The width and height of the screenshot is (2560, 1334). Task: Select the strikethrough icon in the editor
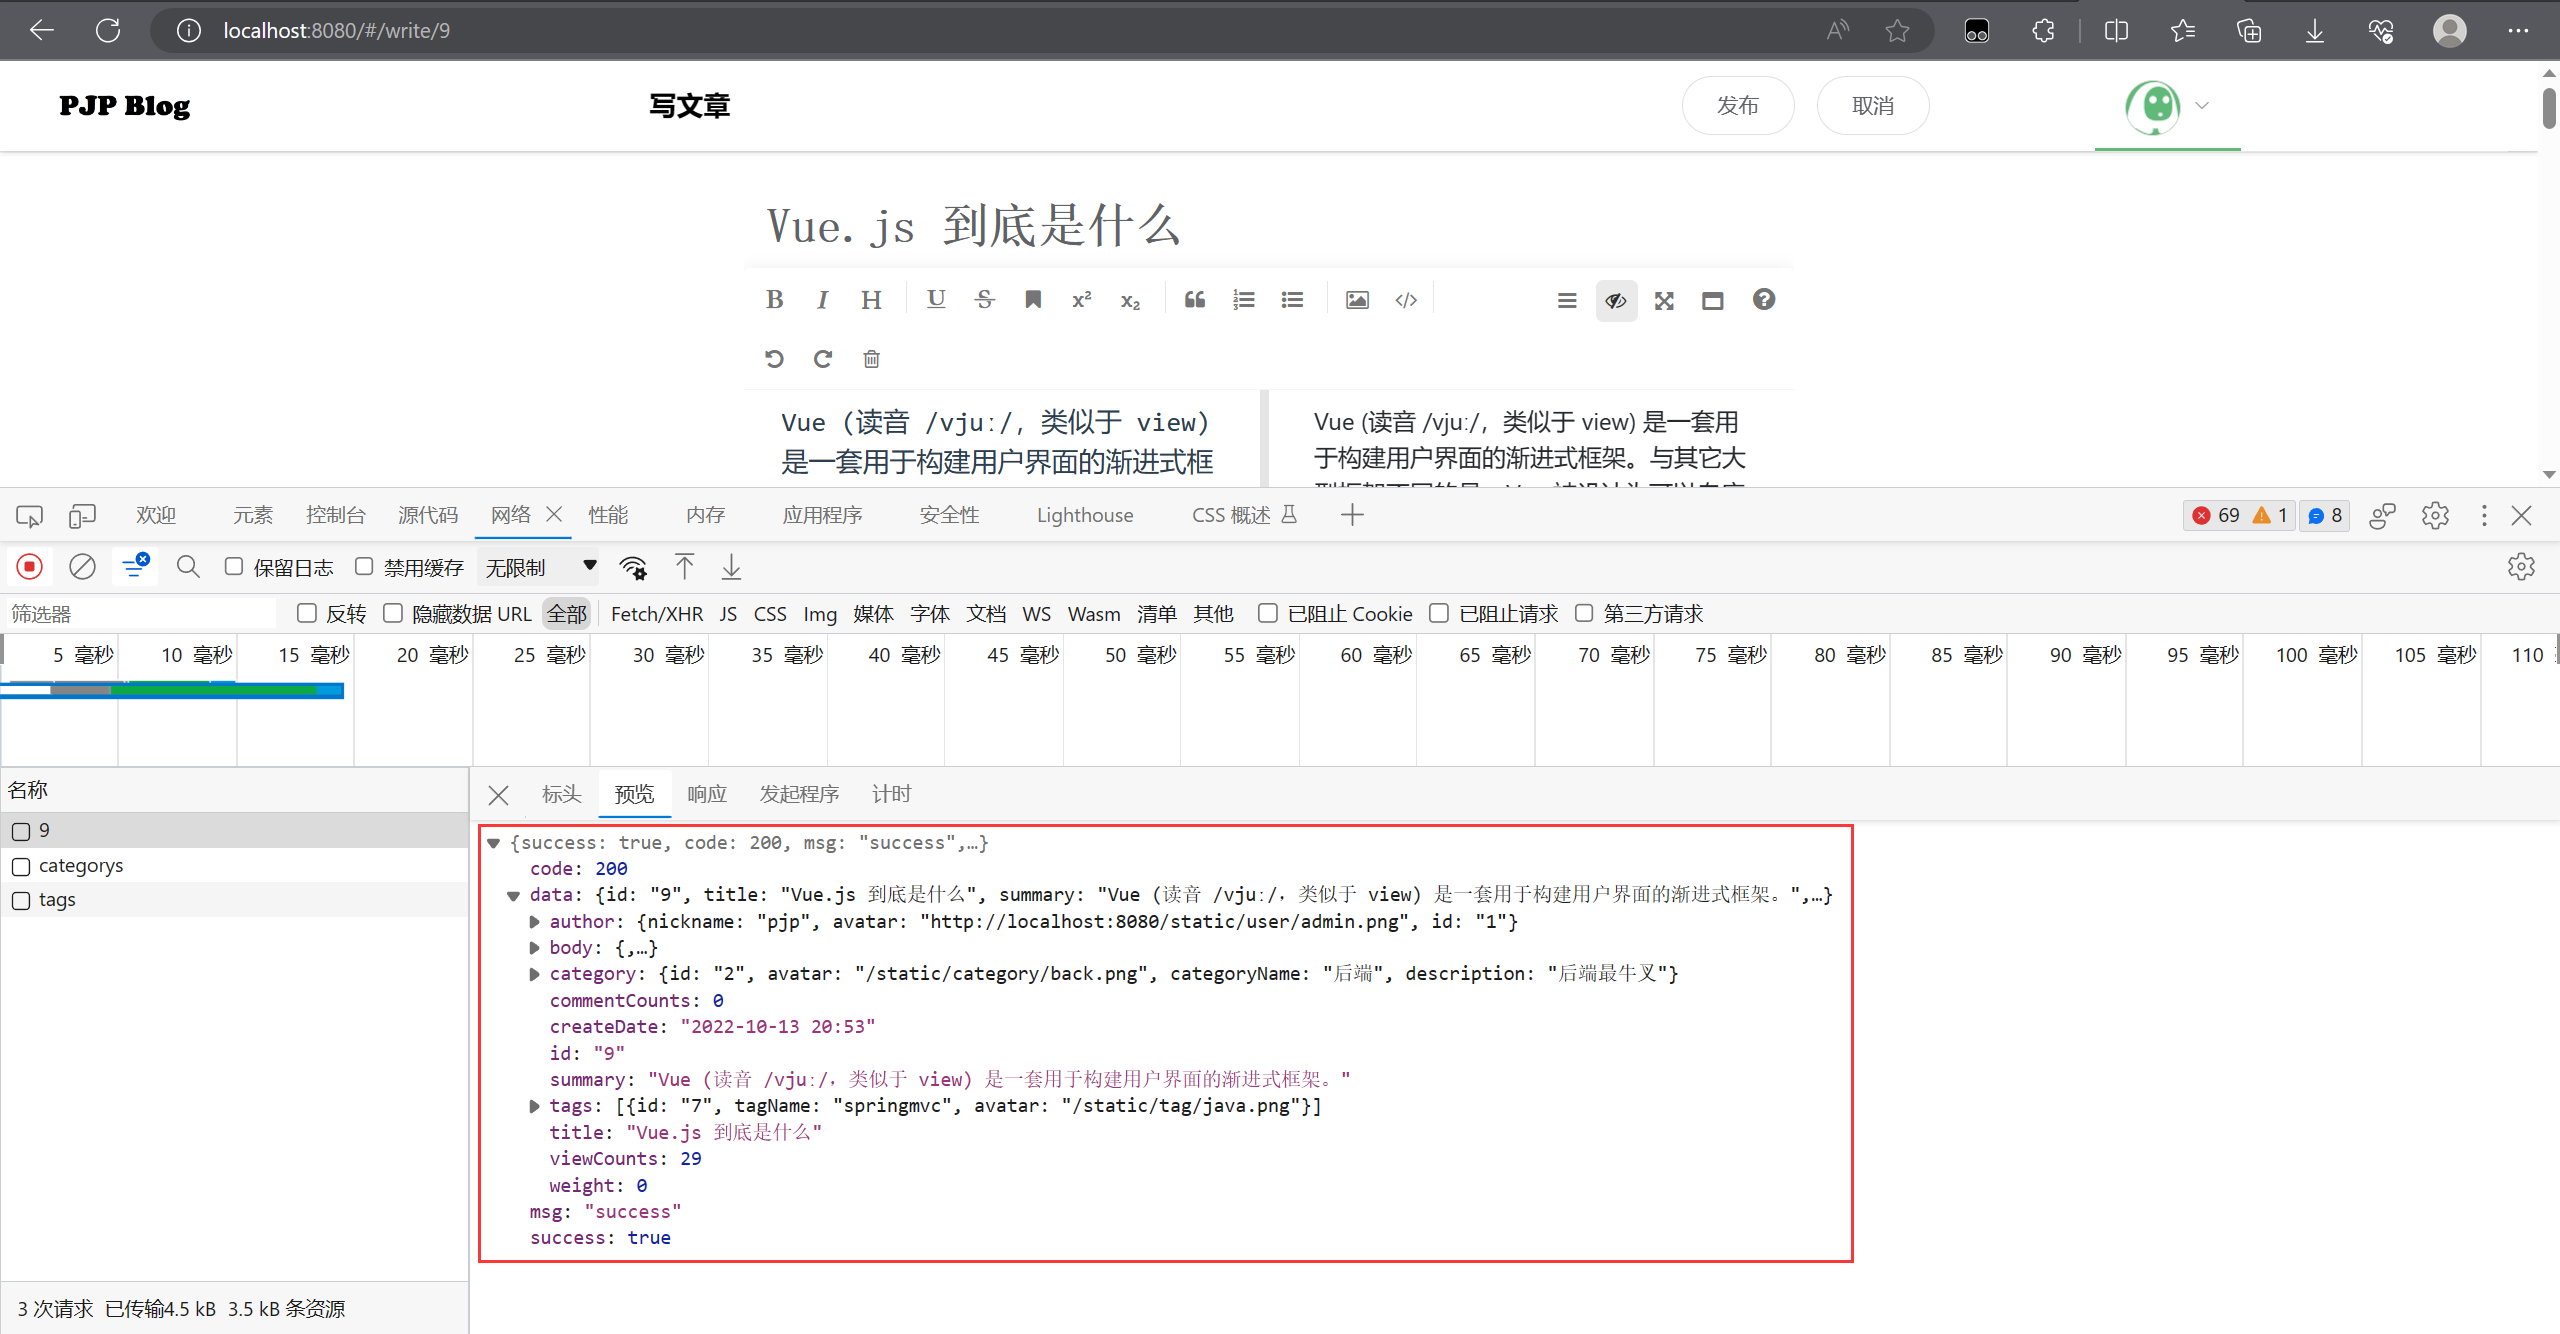coord(984,299)
